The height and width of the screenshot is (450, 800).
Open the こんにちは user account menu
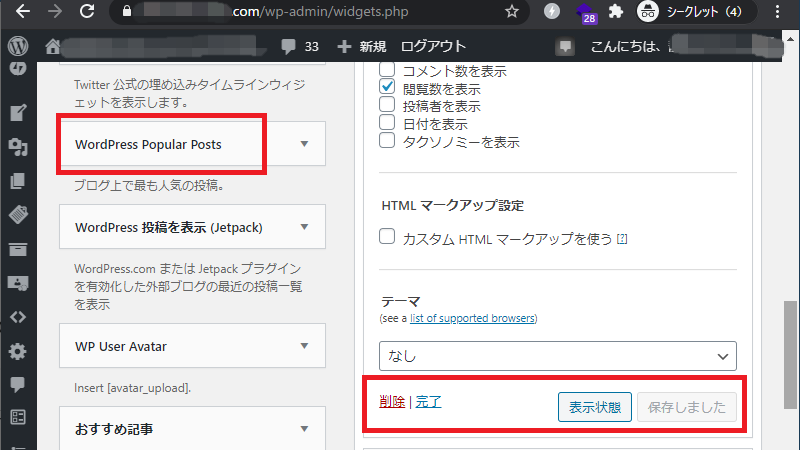(684, 46)
